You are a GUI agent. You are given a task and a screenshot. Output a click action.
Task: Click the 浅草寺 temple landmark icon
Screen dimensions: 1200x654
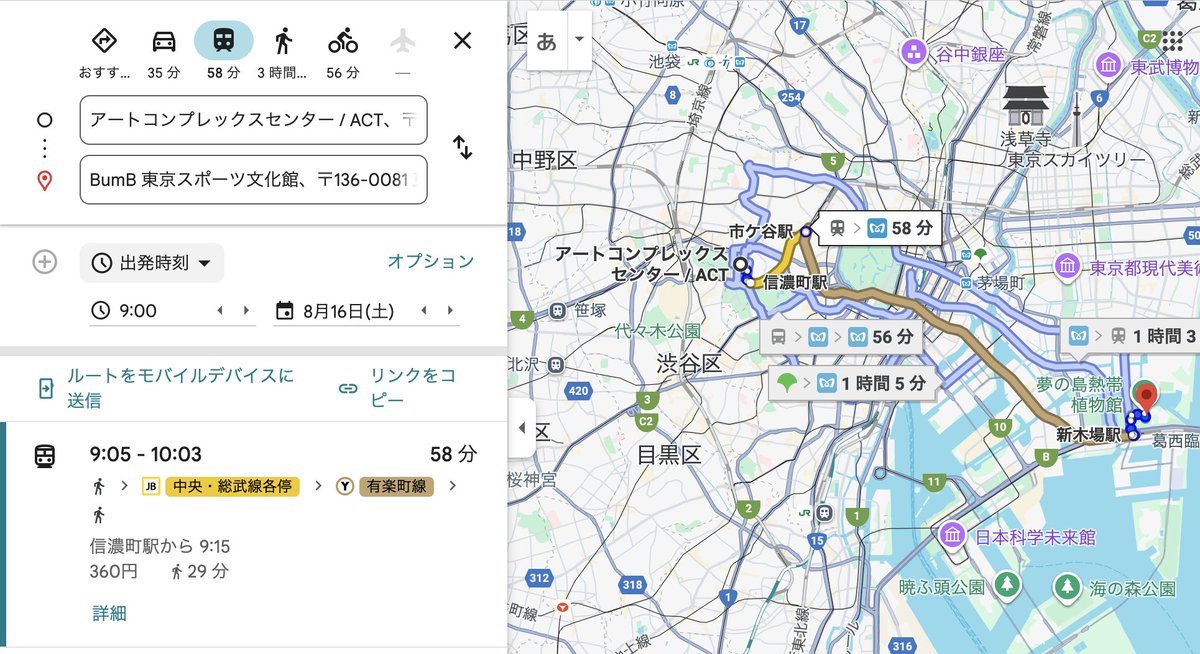pos(1026,106)
